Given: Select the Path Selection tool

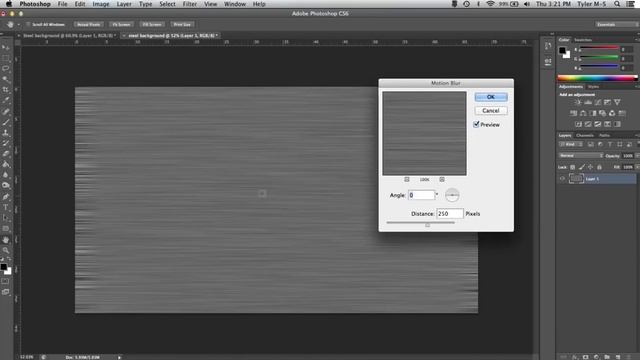Looking at the screenshot, I should tap(6, 218).
